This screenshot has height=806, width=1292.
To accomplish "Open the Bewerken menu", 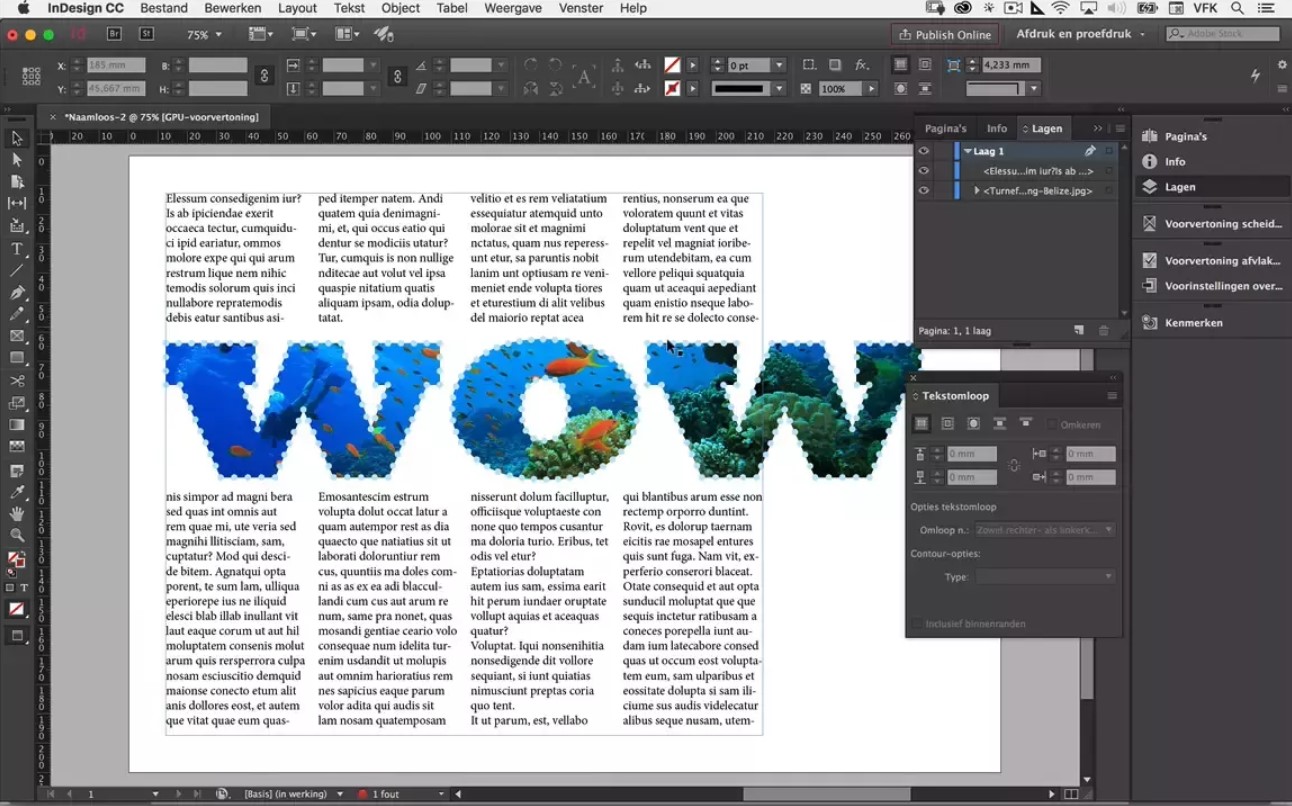I will 232,8.
